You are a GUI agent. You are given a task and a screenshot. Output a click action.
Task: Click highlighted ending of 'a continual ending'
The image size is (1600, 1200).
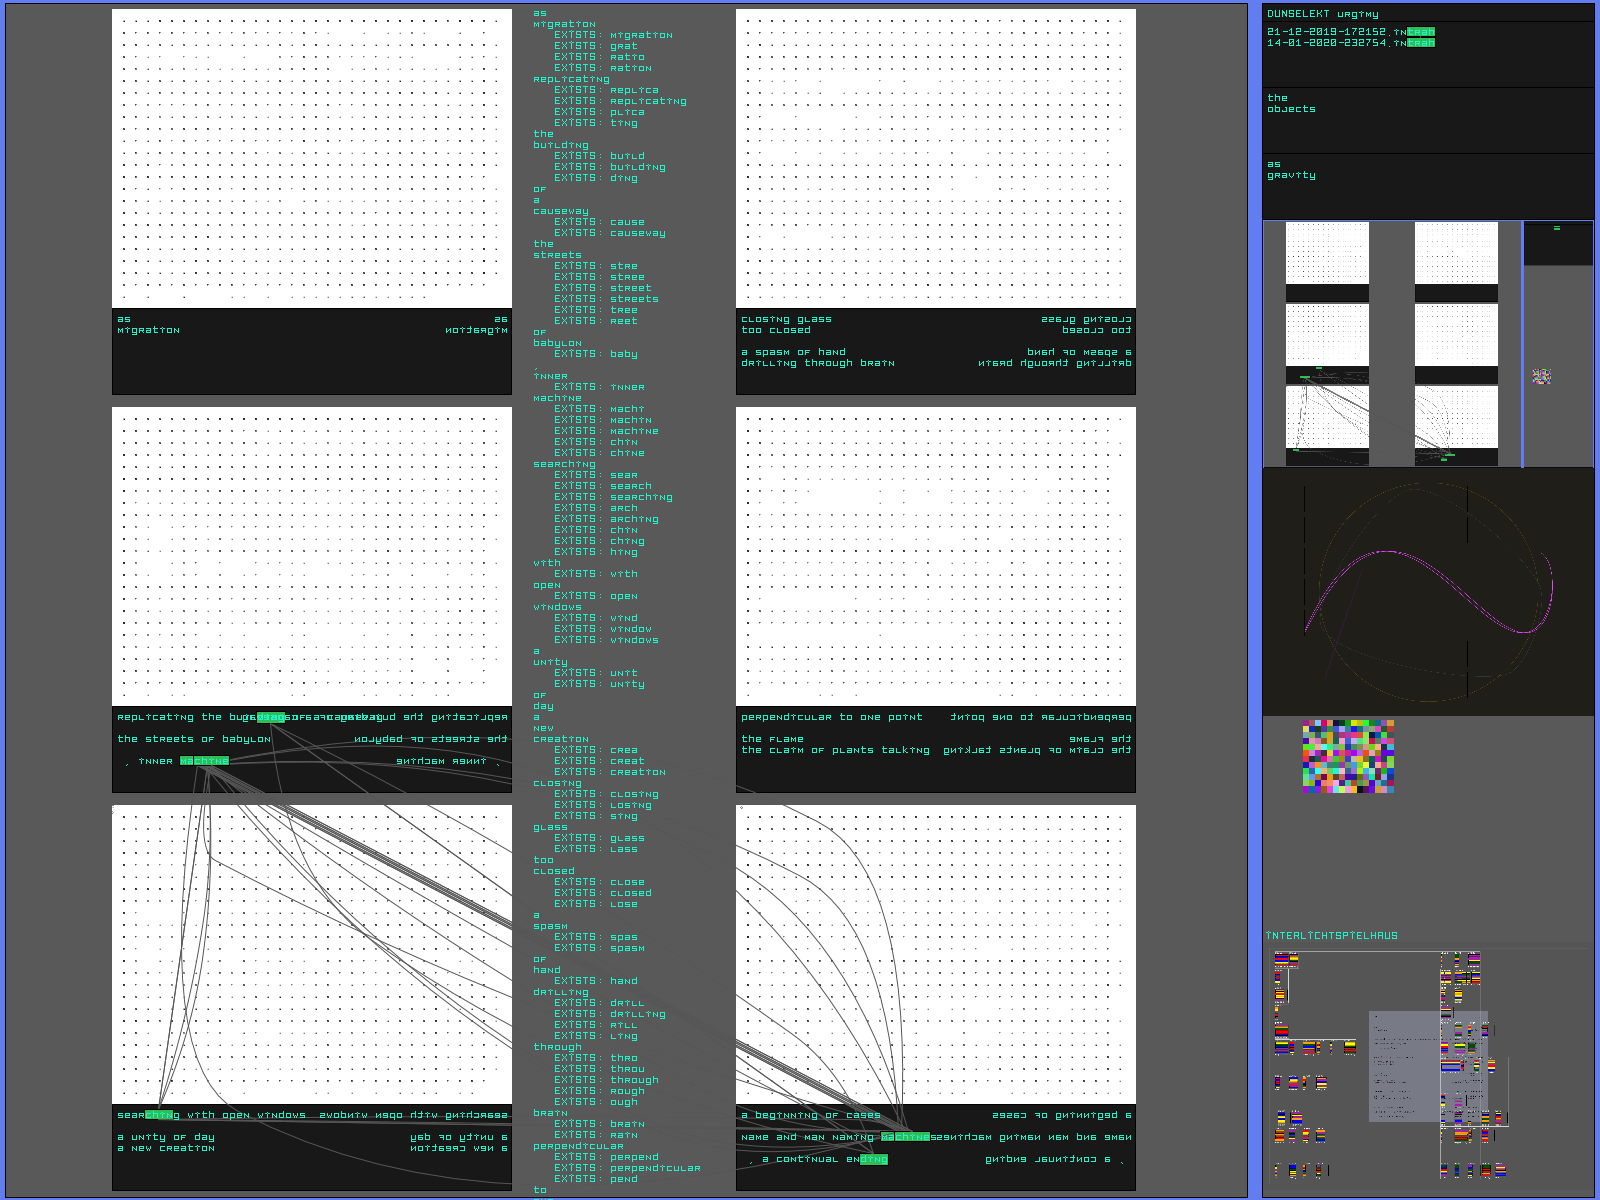[873, 1159]
